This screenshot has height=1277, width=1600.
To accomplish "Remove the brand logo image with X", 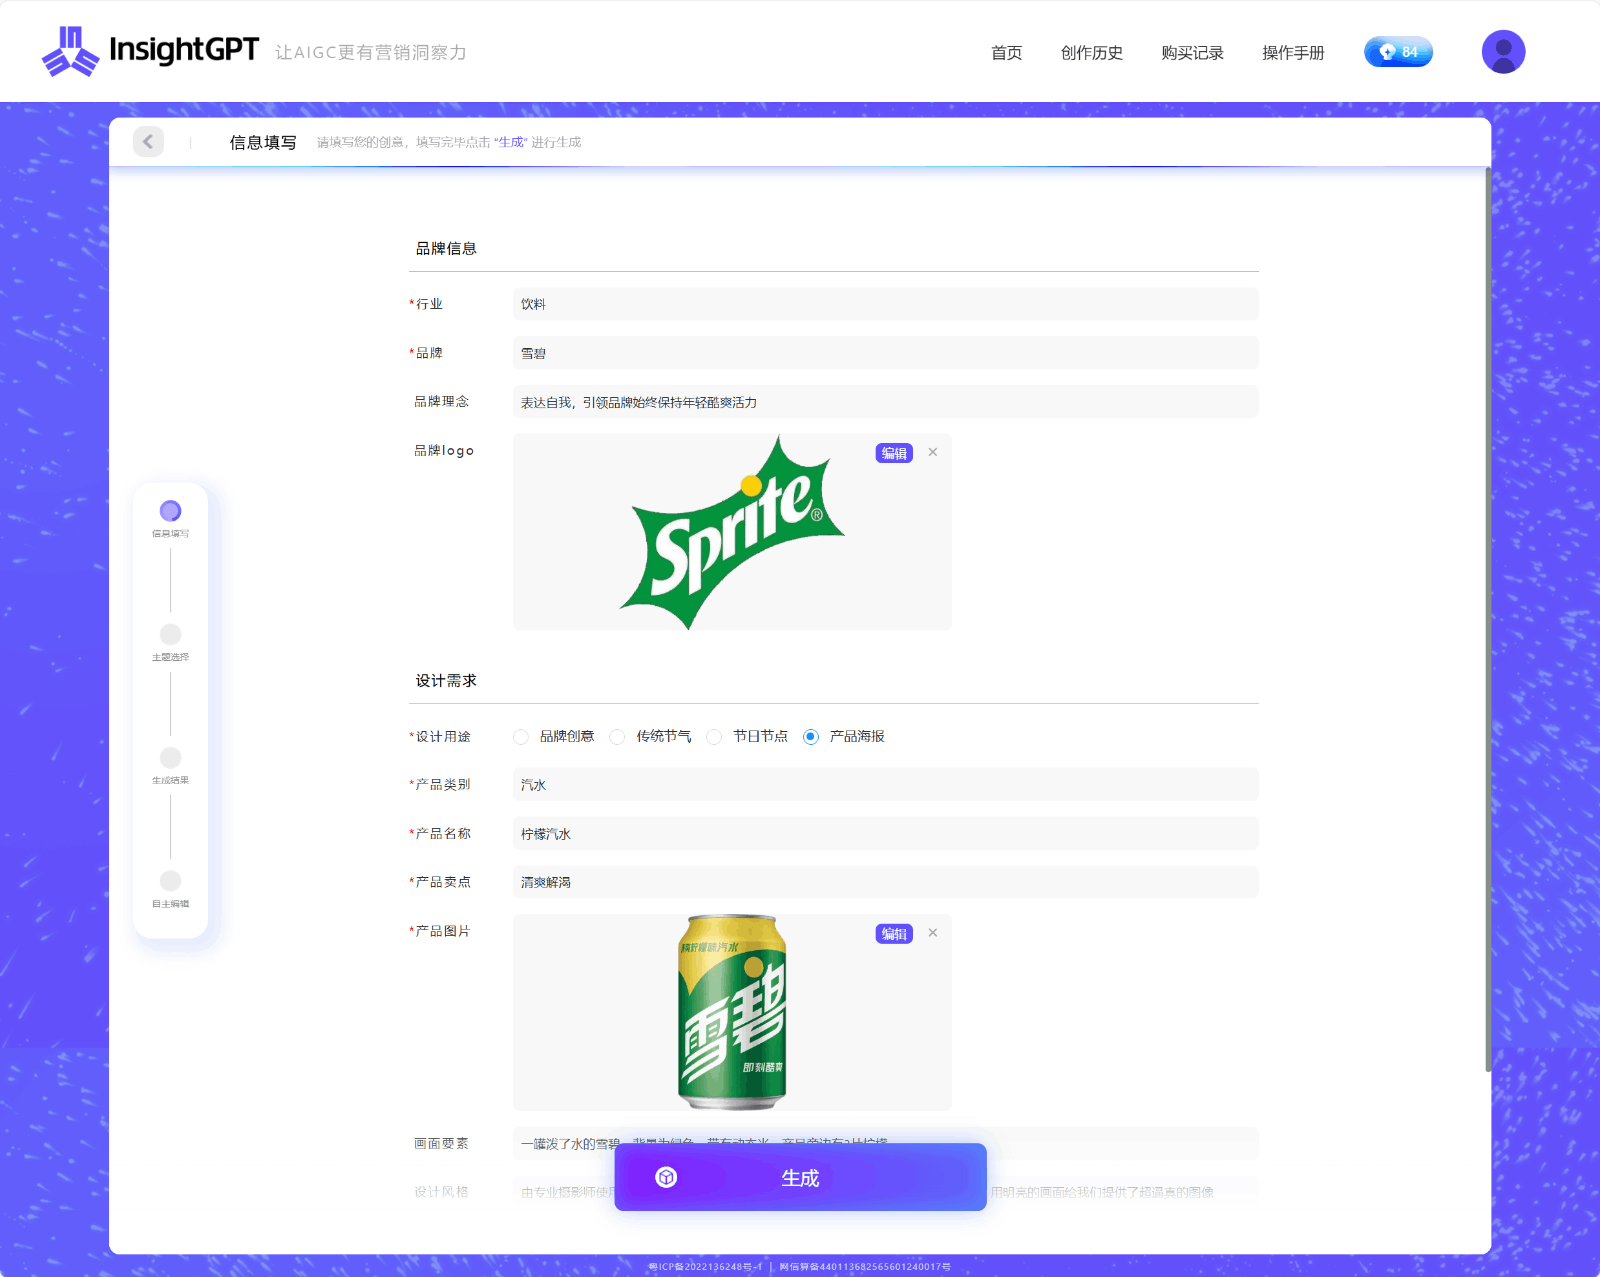I will click(933, 453).
